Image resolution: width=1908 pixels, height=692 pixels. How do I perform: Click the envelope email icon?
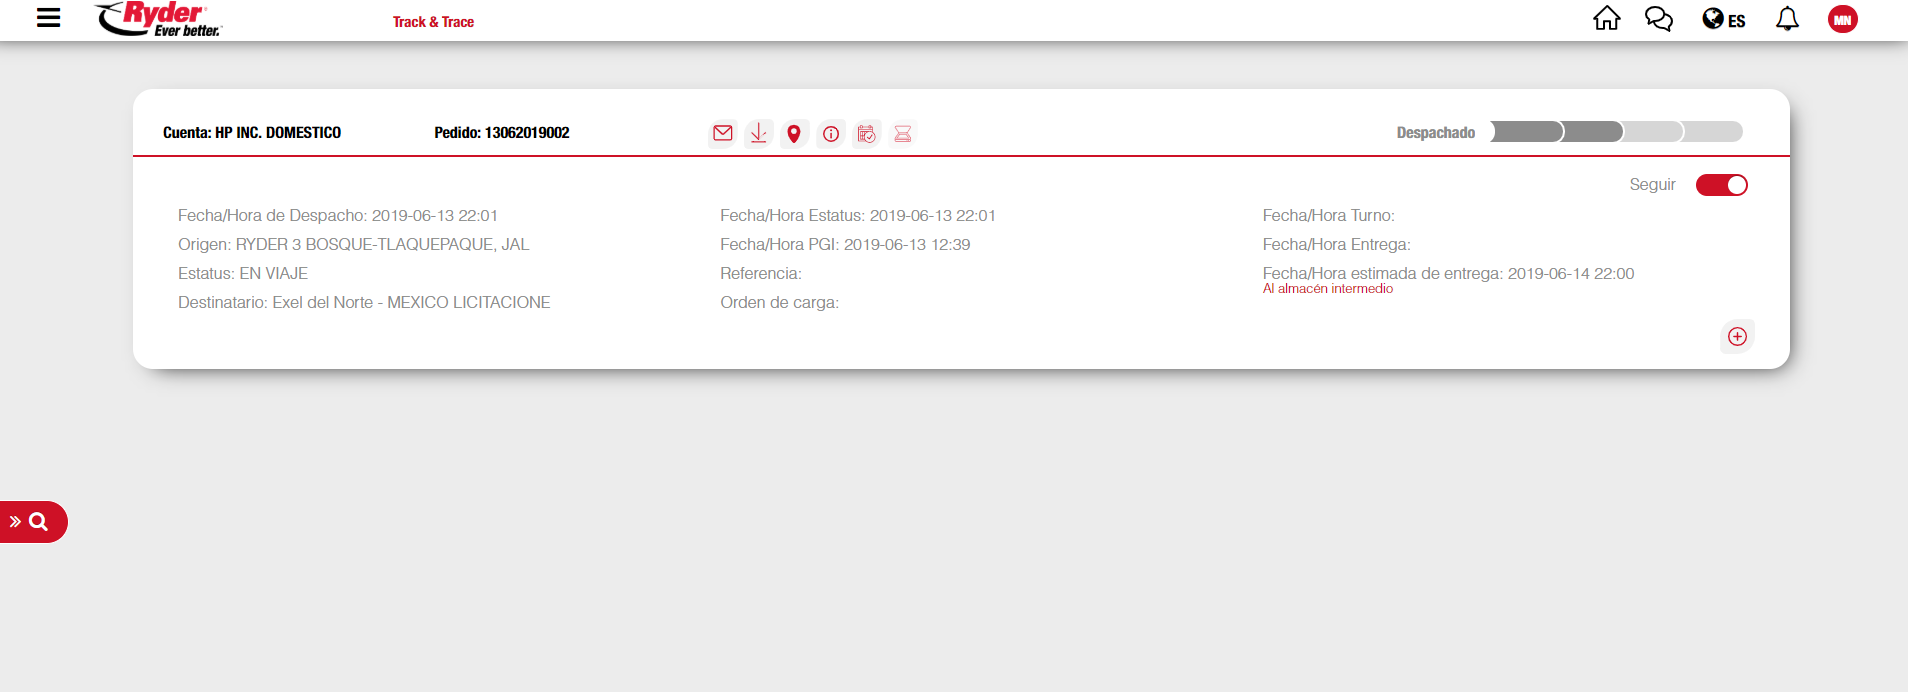tap(722, 133)
